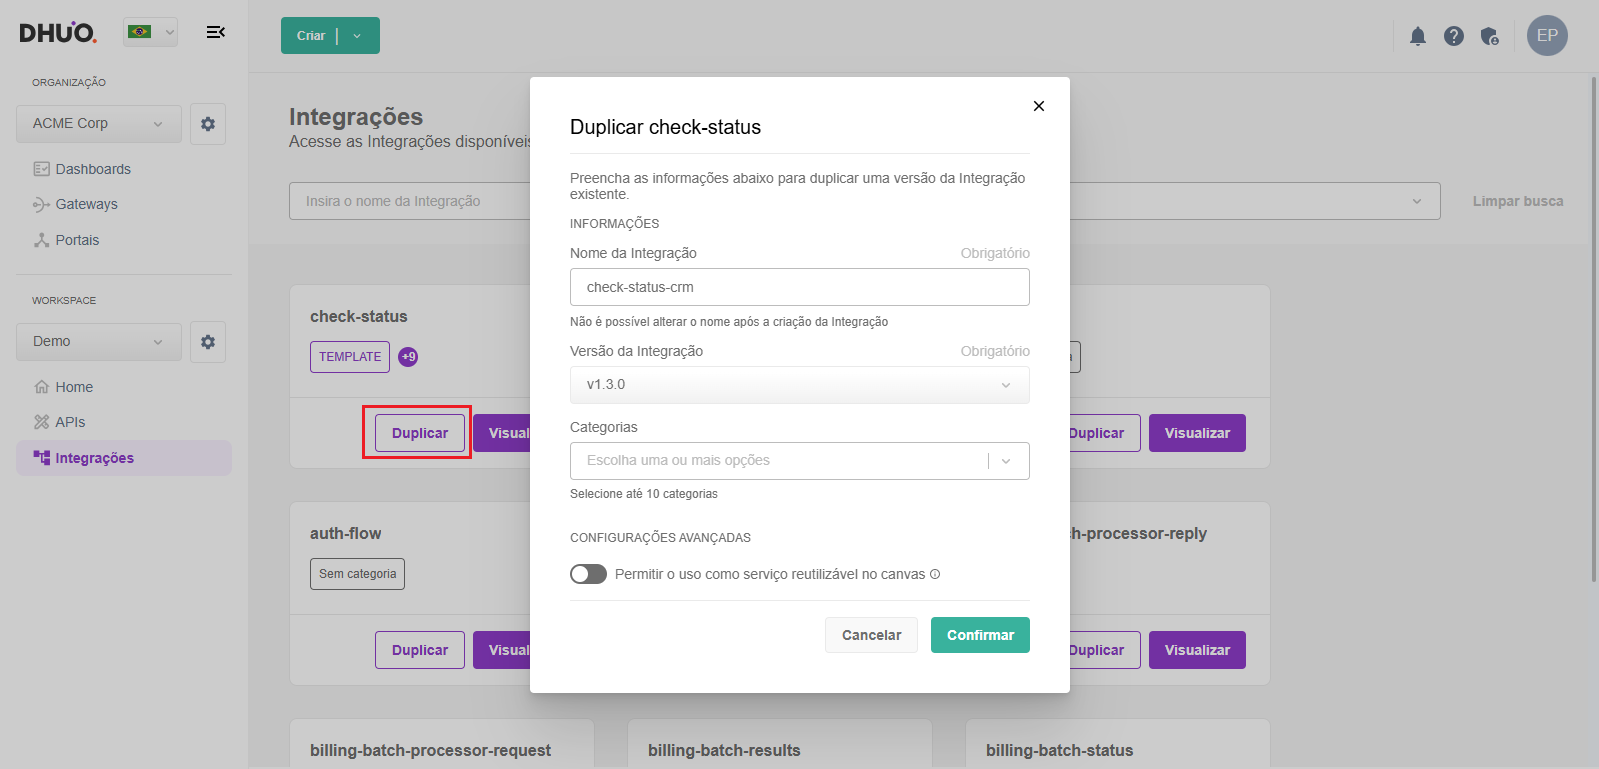Open the EP user avatar
1599x769 pixels.
[x=1546, y=36]
